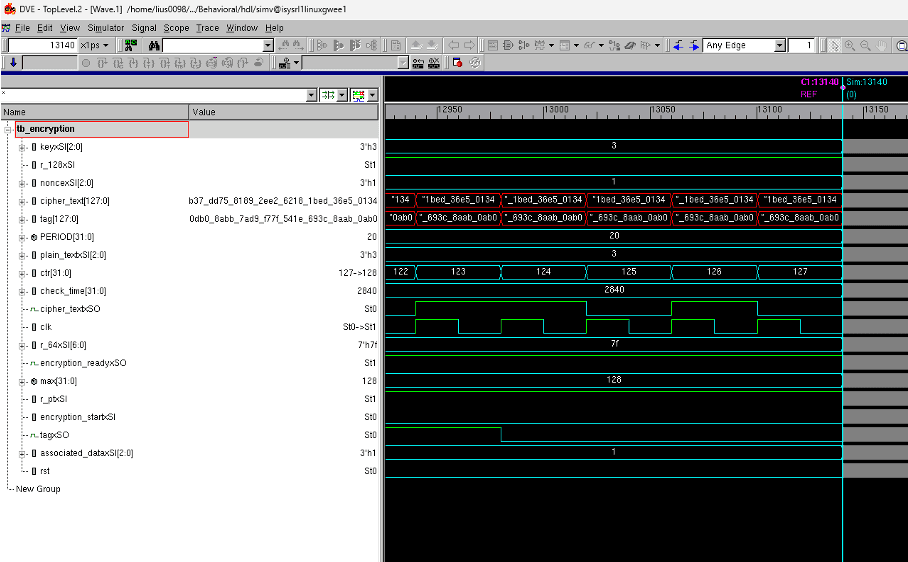Screen dimensions: 908x562
Task: Select the pan hand tool
Action: [x=881, y=45]
